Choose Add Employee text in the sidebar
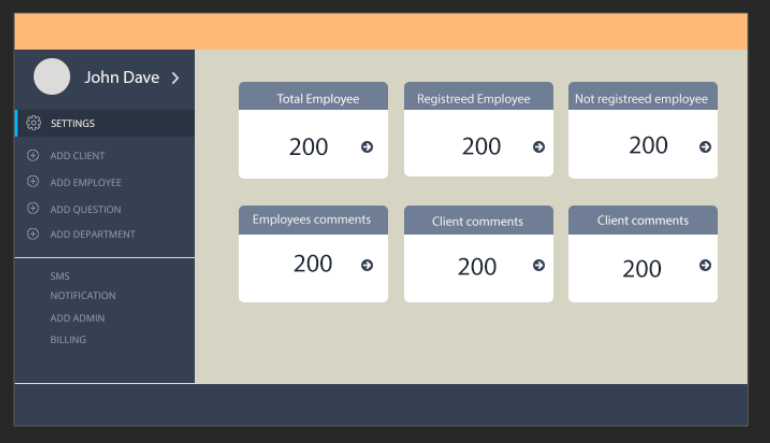Screen dimensions: 770x443 coord(86,183)
